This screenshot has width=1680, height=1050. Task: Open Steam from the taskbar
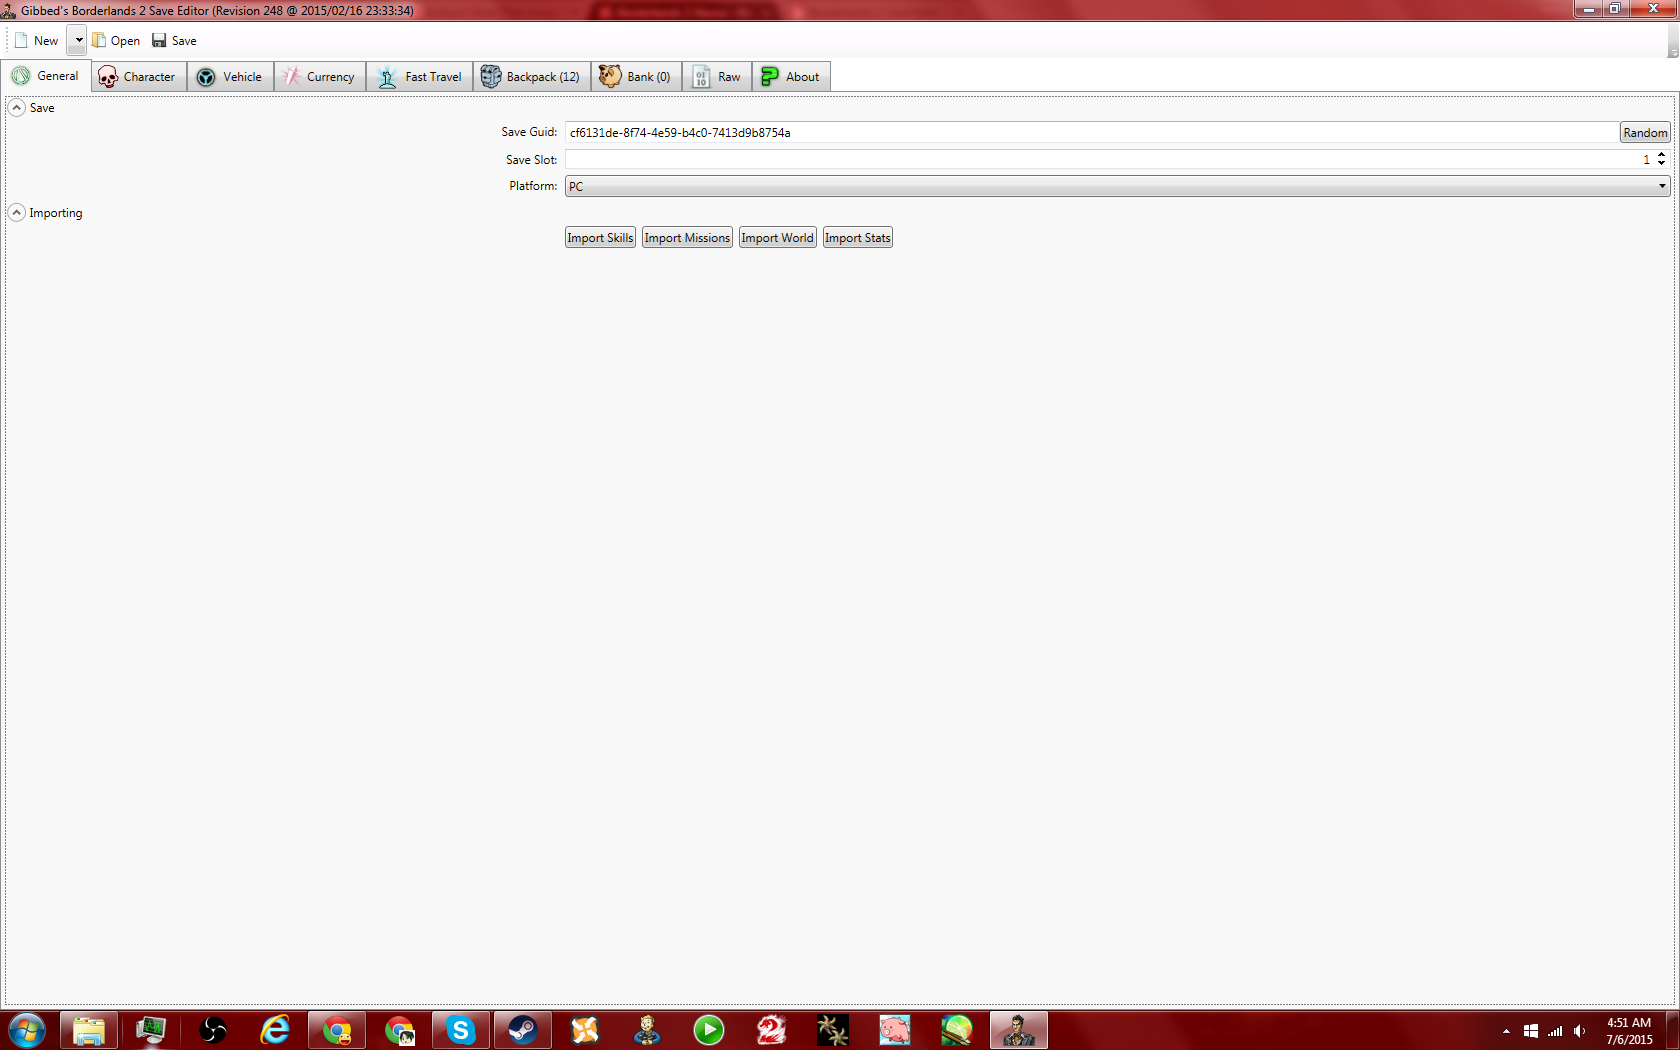click(523, 1029)
